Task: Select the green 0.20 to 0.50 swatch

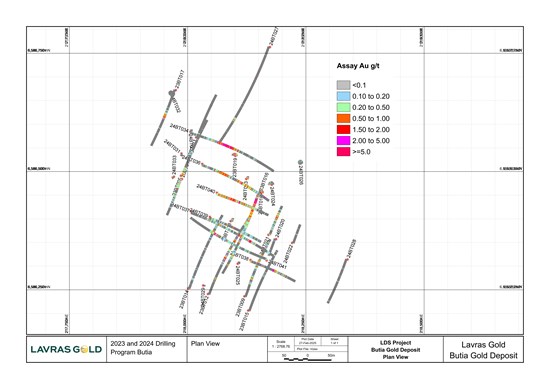Action: (x=343, y=107)
